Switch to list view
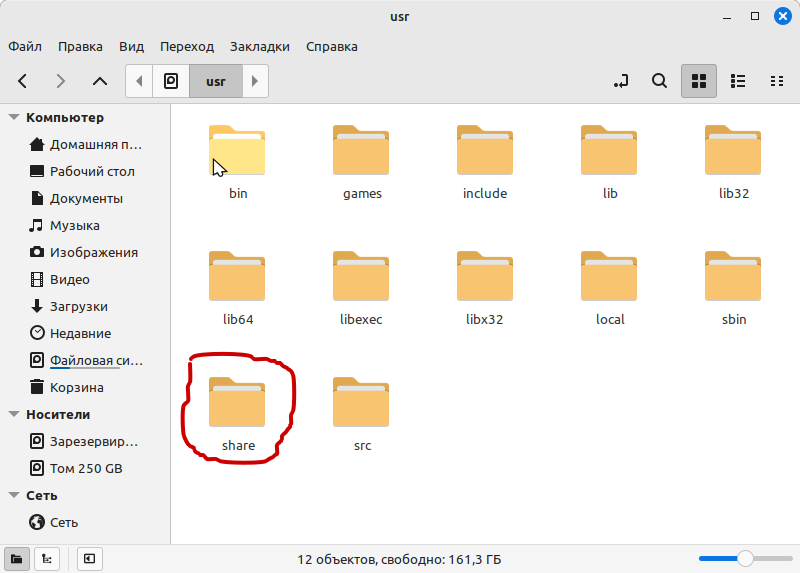This screenshot has height=573, width=800. (x=738, y=81)
